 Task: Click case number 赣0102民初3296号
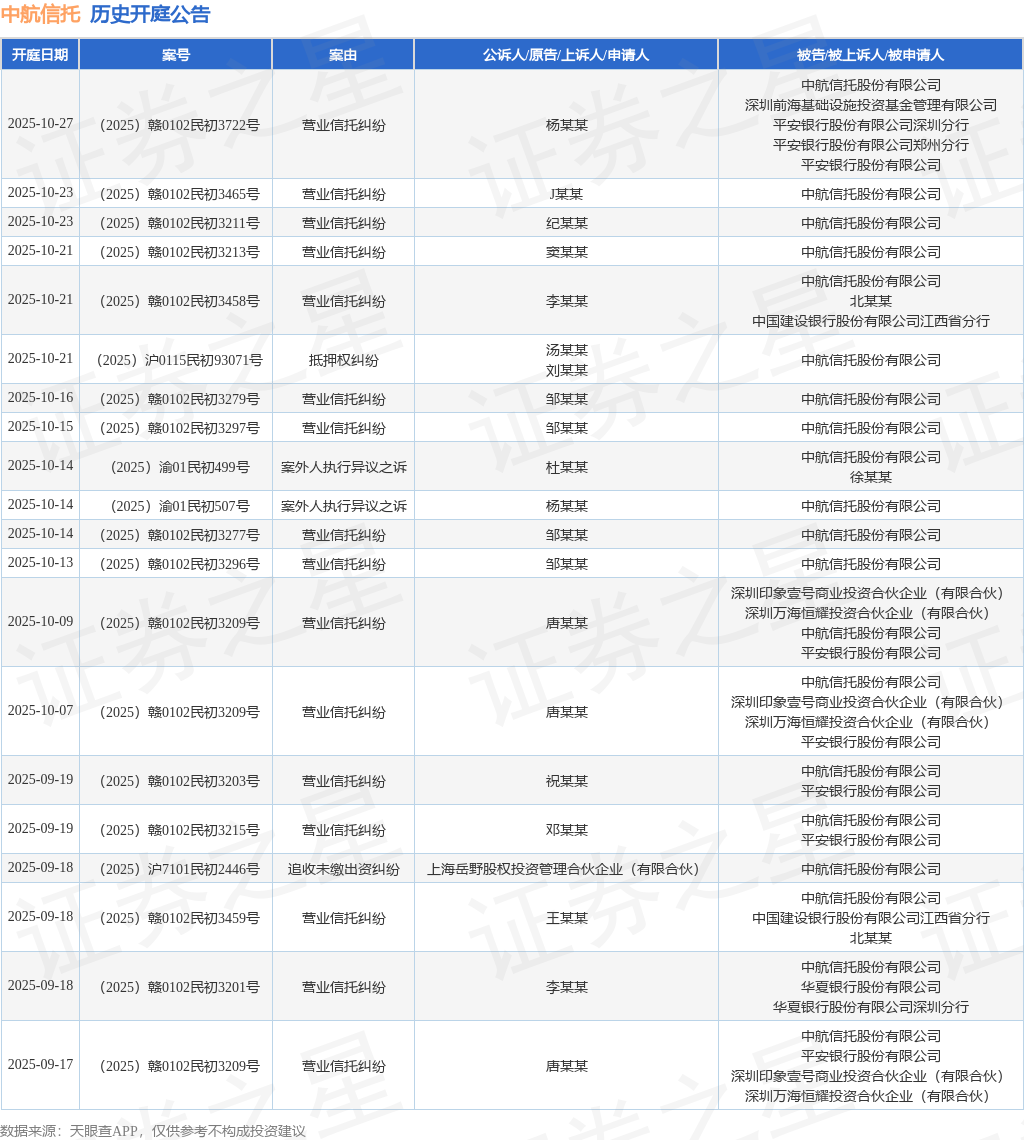tap(180, 564)
